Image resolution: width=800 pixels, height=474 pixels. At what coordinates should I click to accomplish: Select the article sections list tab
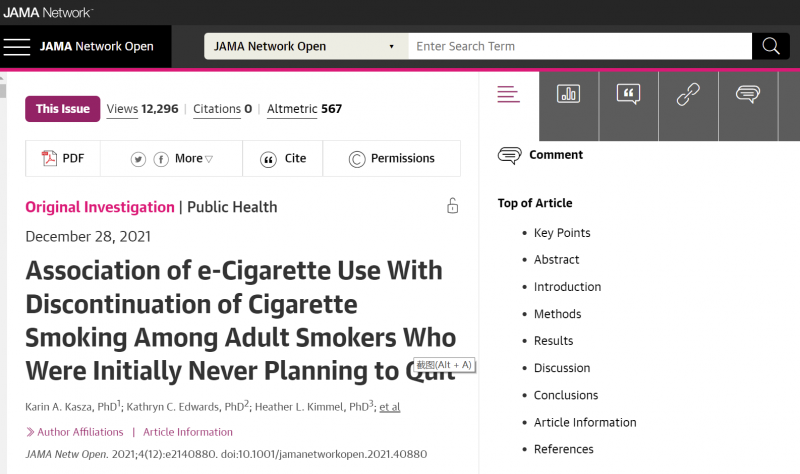(509, 95)
